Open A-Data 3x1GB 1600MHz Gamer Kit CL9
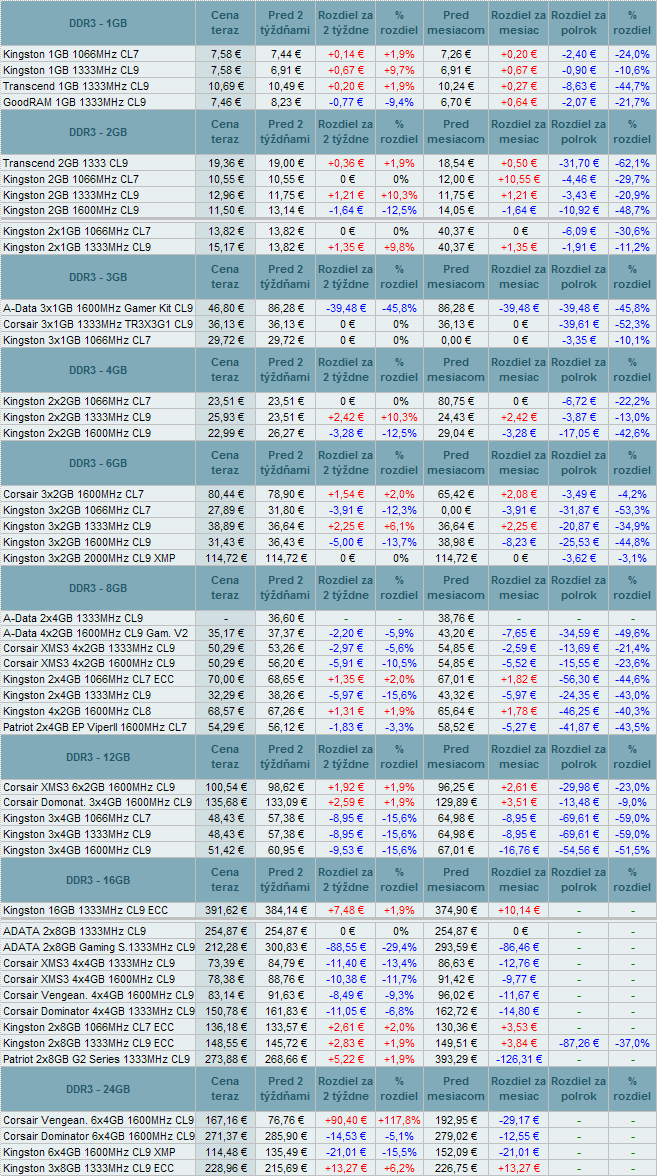 point(97,308)
